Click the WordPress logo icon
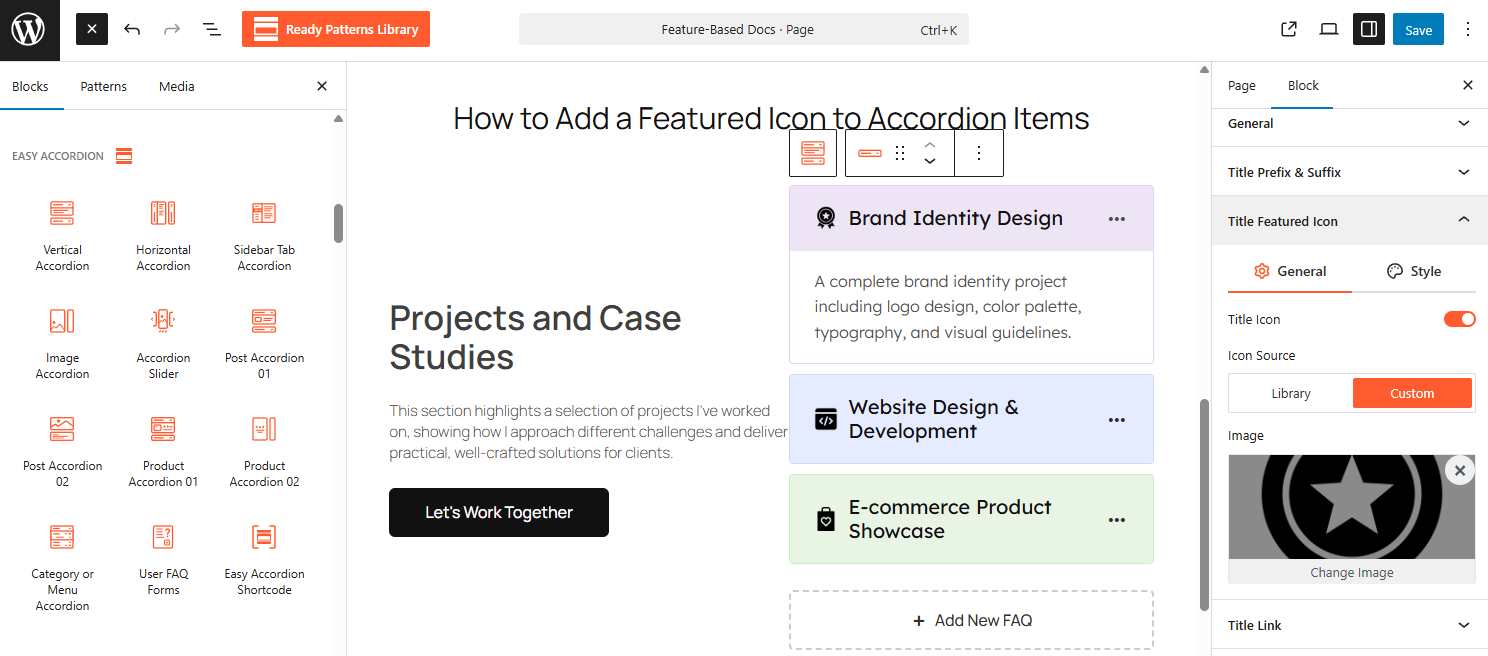Viewport: 1488px width, 656px height. (x=30, y=30)
